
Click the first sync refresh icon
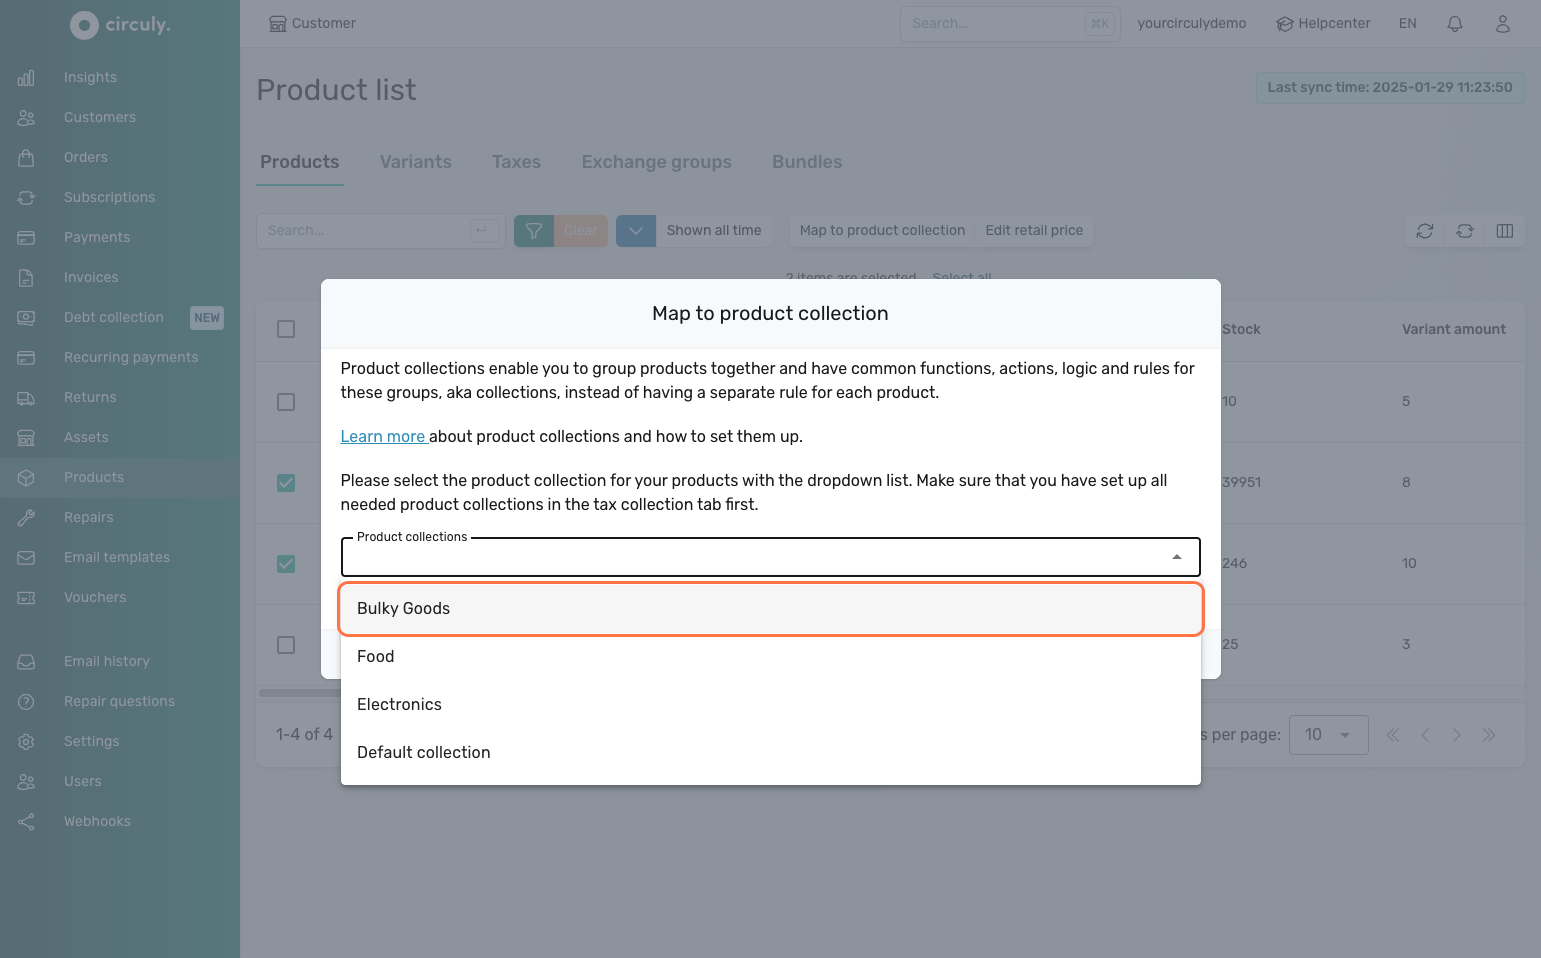pyautogui.click(x=1425, y=231)
